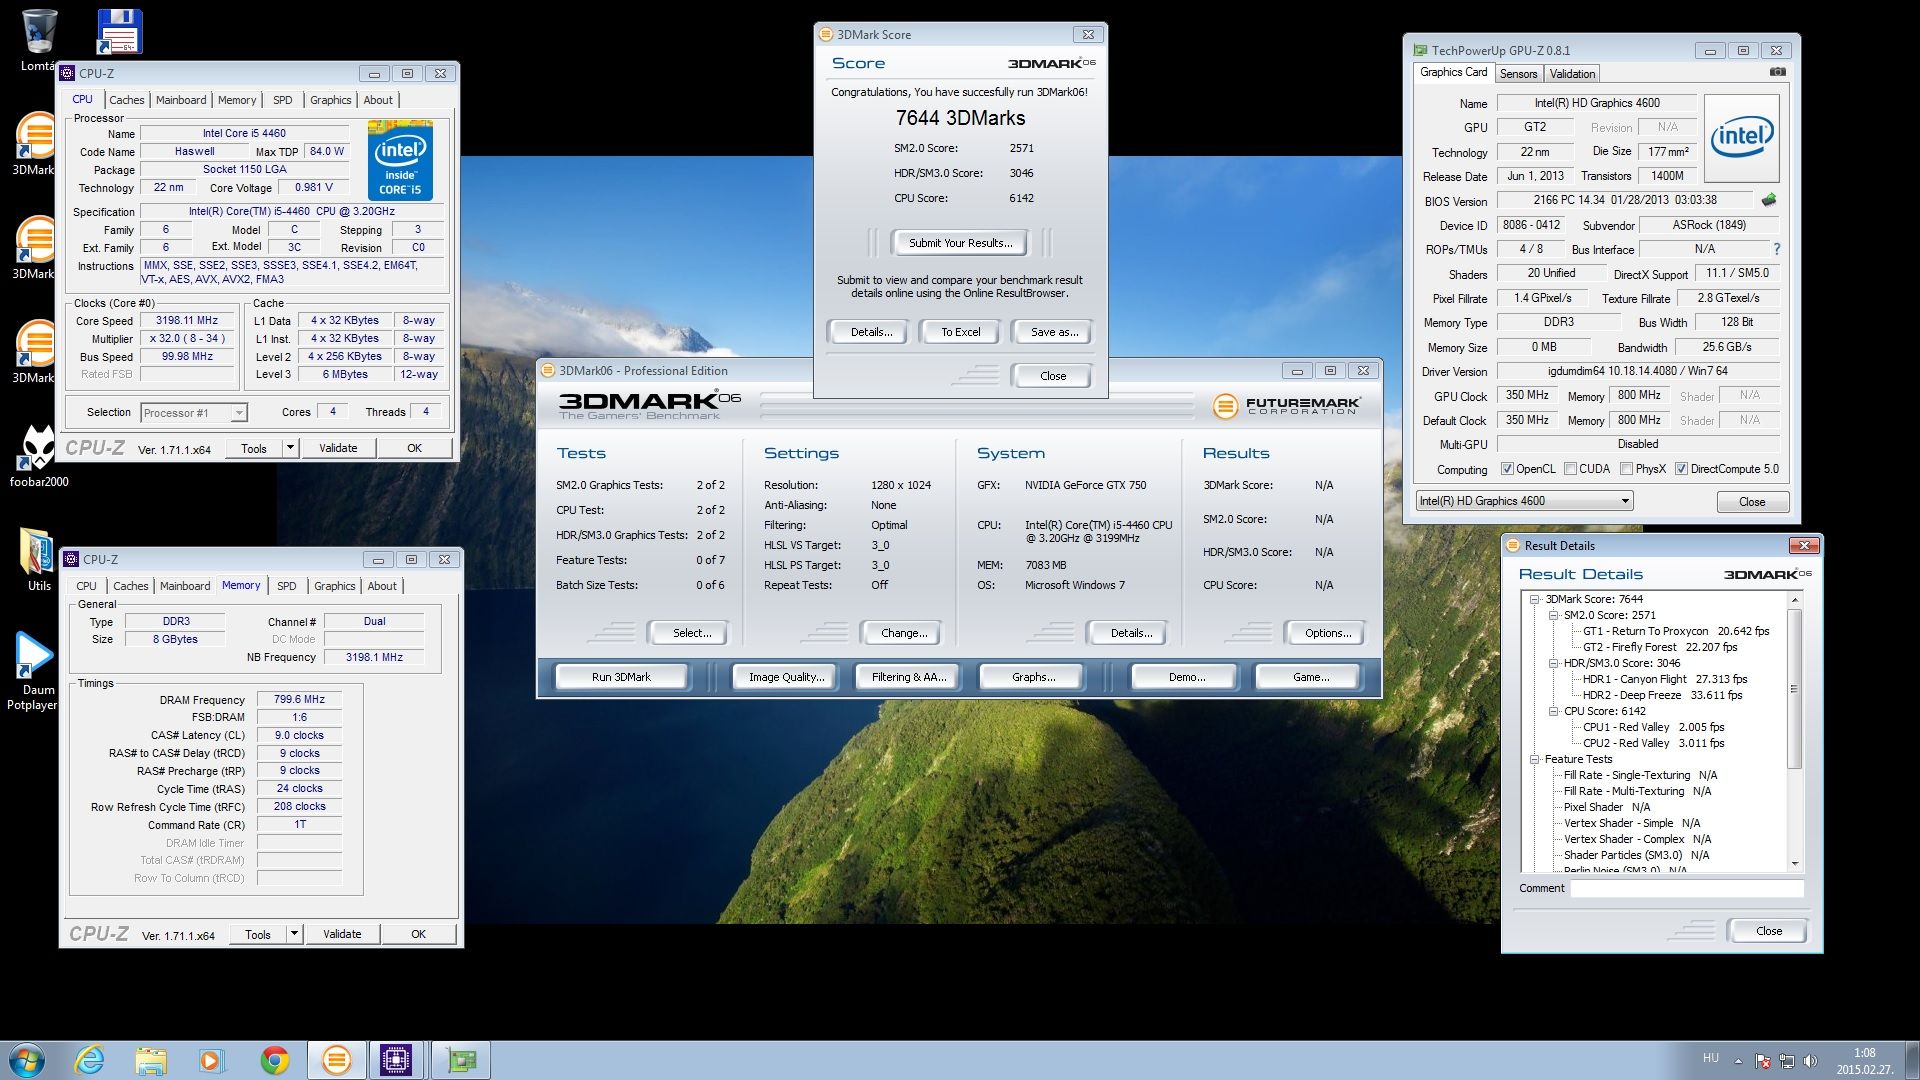
Task: Open Image Quality... tool
Action: point(786,677)
